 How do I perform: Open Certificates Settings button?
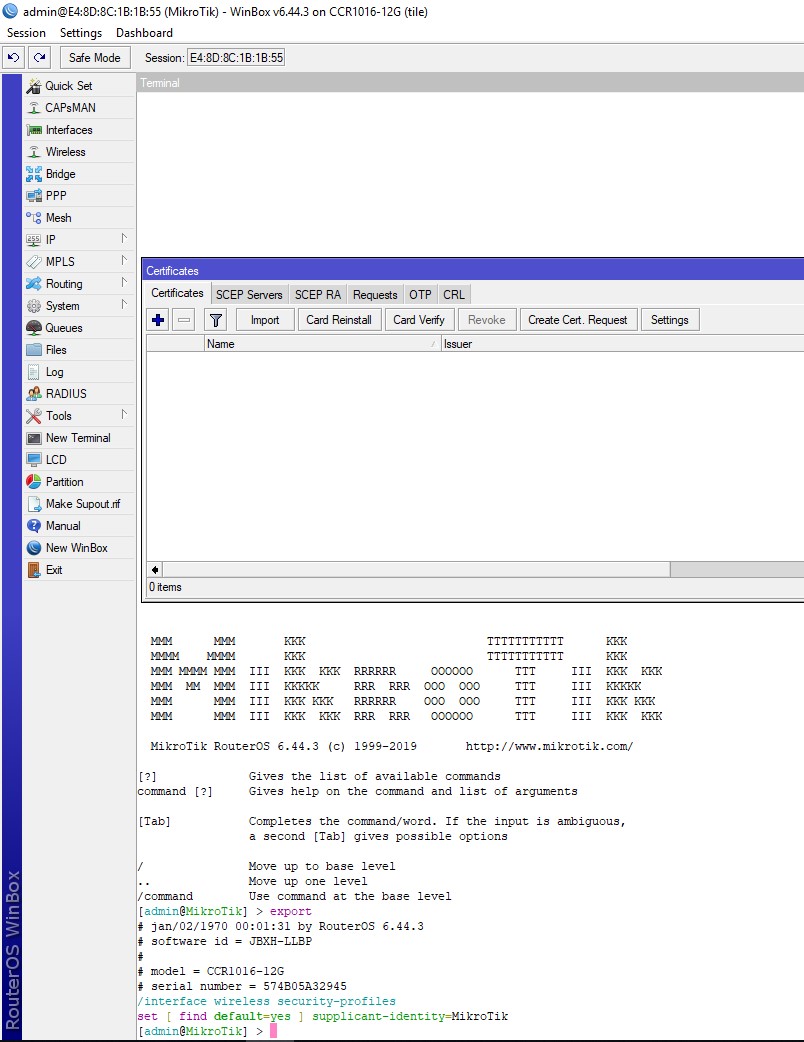(x=669, y=320)
